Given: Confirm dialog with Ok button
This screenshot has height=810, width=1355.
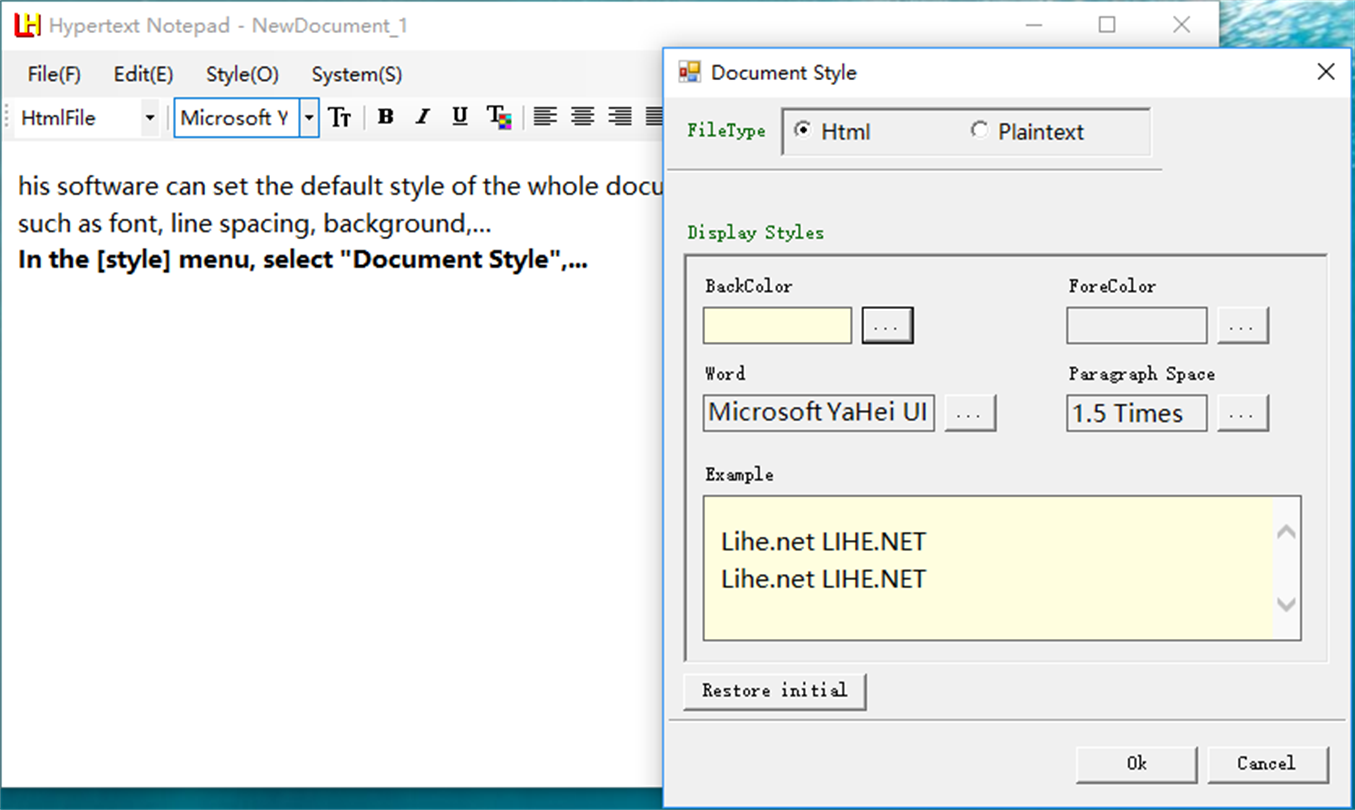Looking at the screenshot, I should 1136,763.
